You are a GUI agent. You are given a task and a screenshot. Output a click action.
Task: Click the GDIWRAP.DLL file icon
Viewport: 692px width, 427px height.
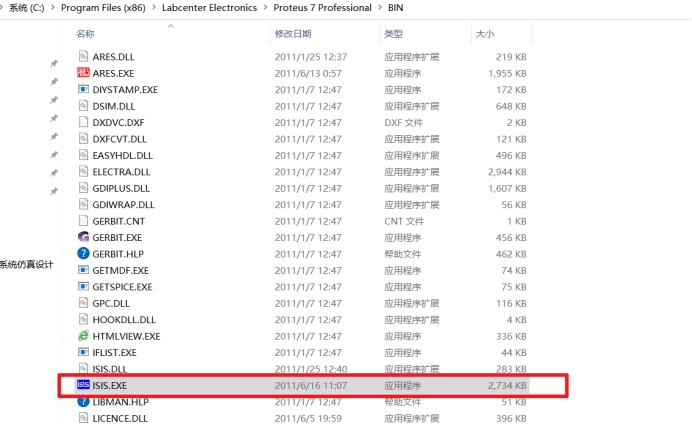coord(83,204)
